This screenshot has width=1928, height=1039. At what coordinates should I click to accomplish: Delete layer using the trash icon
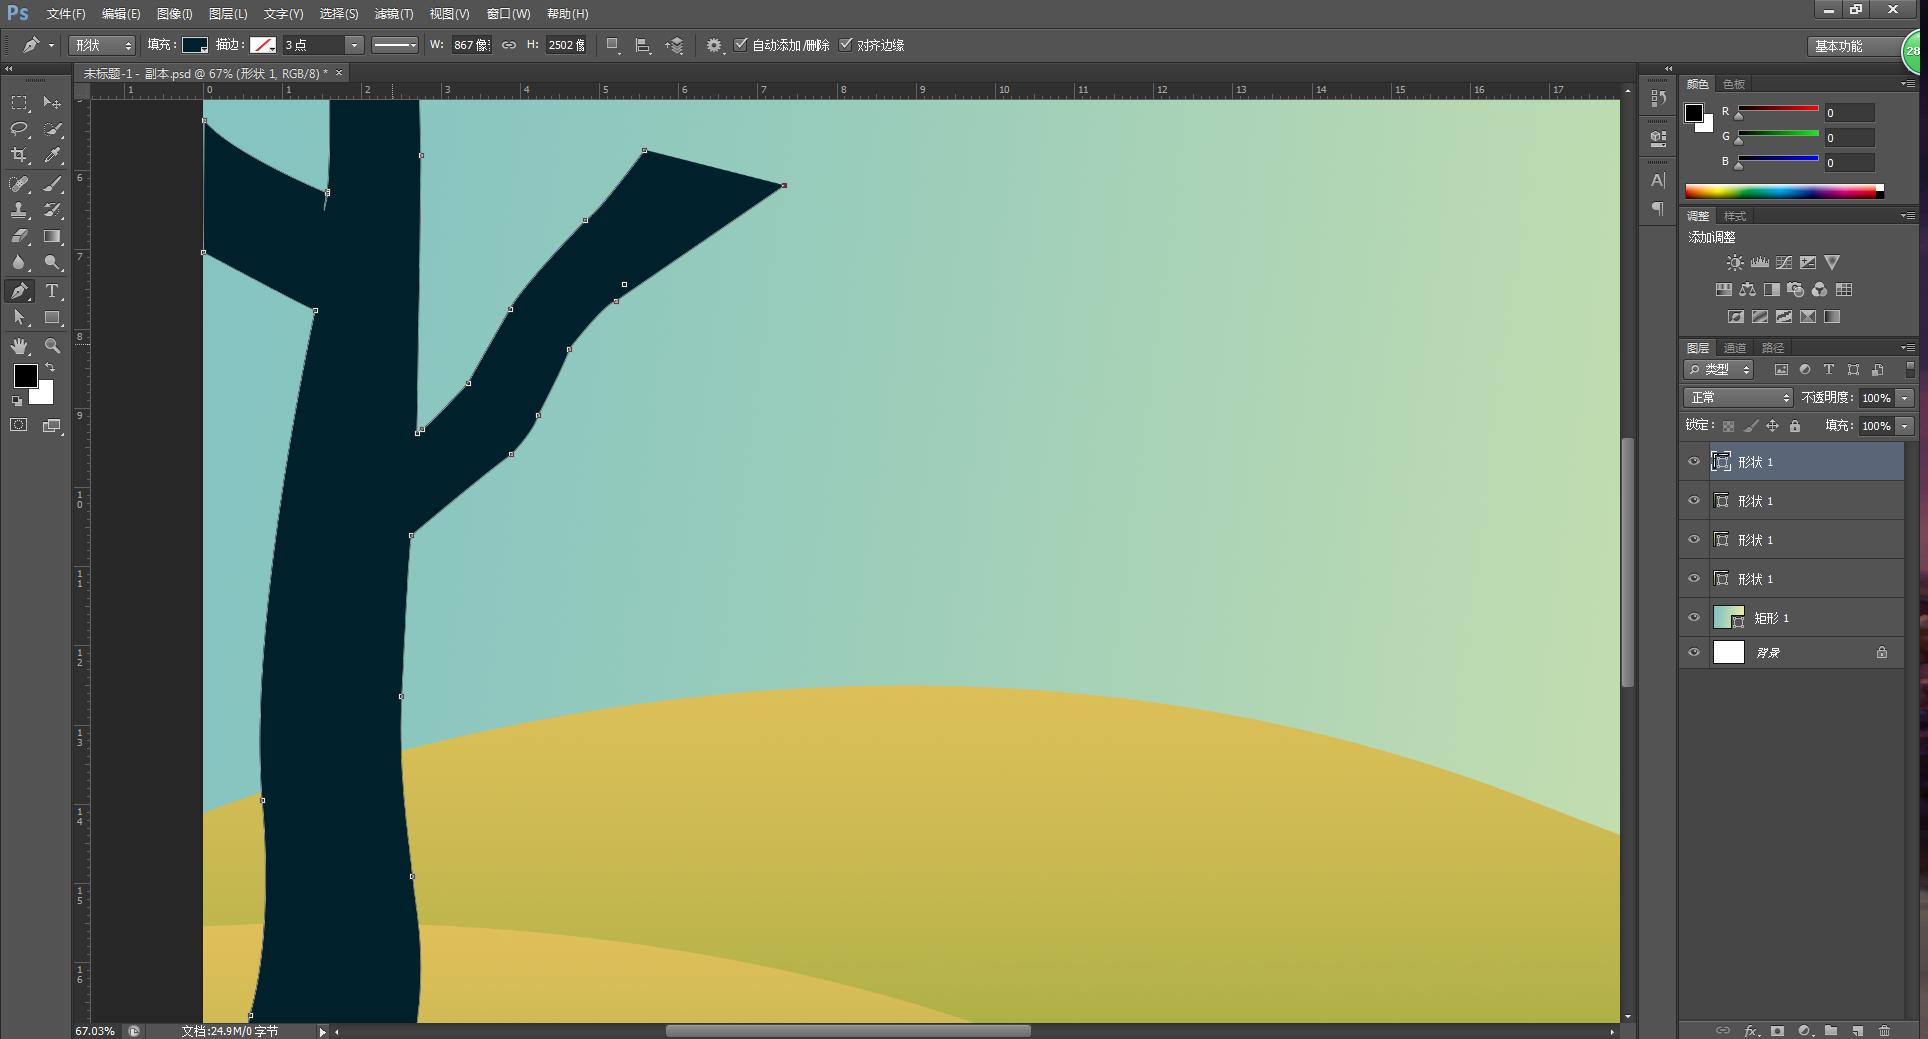[1884, 1030]
